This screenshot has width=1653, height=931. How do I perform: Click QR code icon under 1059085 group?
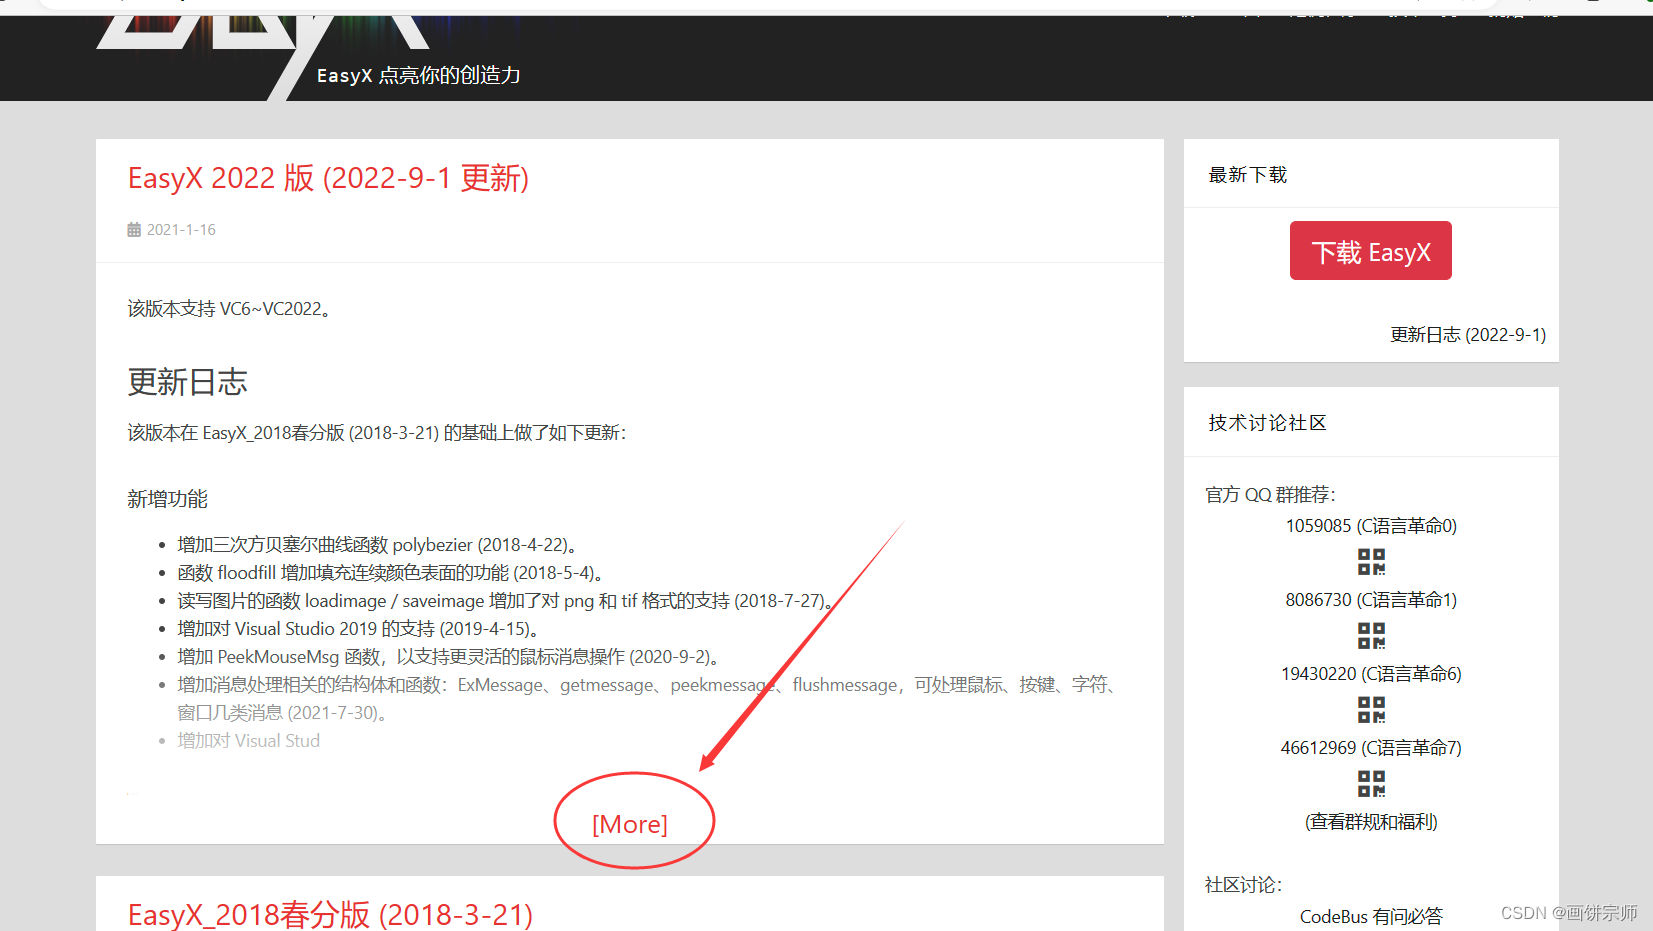pos(1371,562)
